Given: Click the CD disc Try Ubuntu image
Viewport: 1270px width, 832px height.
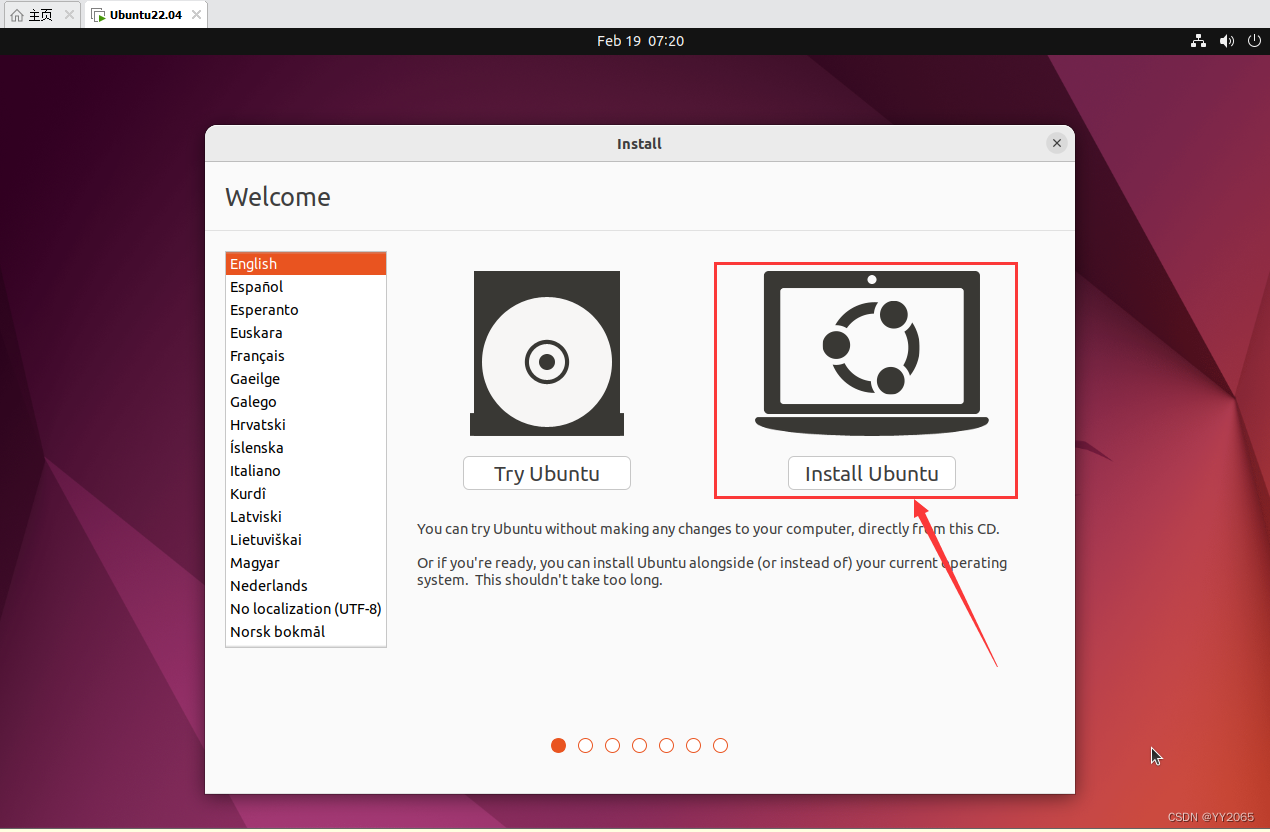Looking at the screenshot, I should click(x=547, y=353).
